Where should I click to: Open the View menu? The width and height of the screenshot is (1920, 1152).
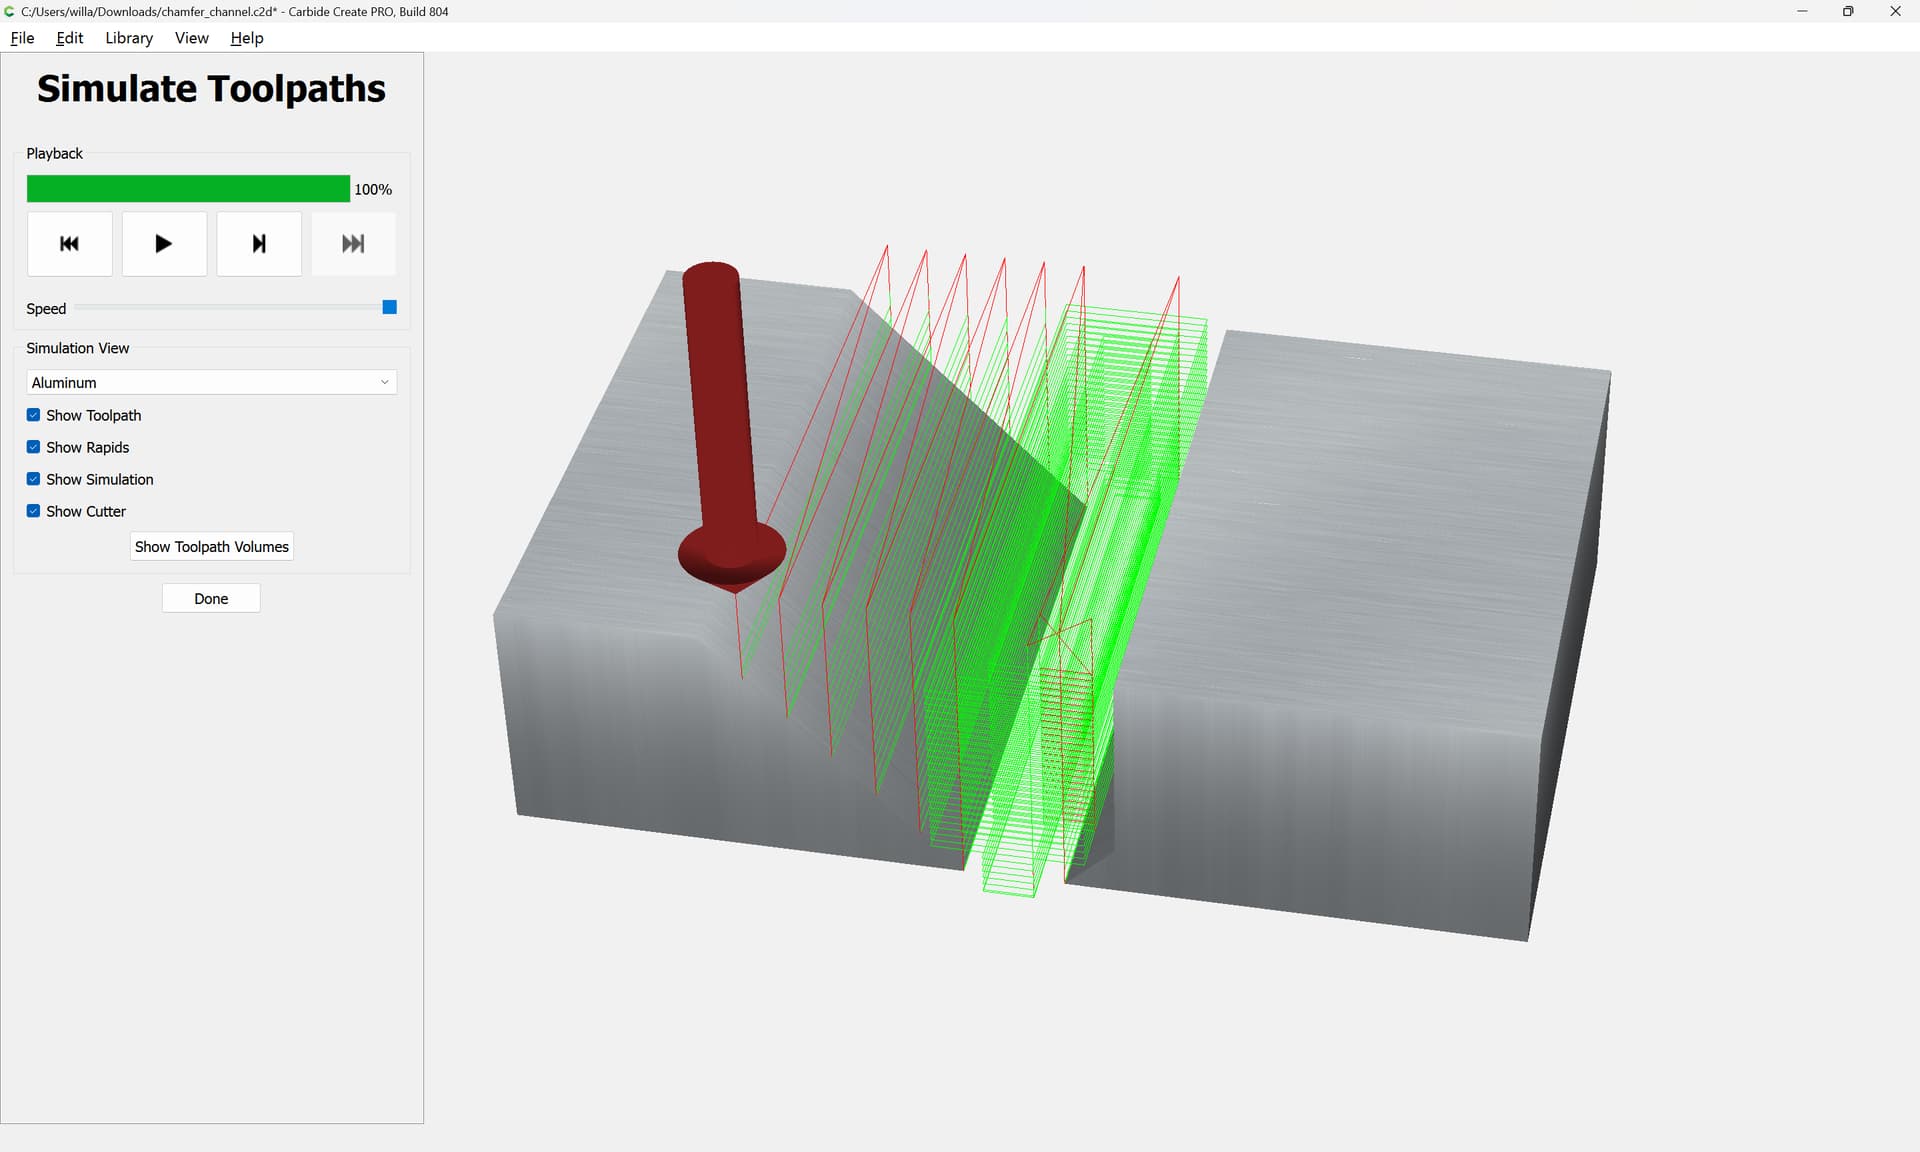coord(191,38)
